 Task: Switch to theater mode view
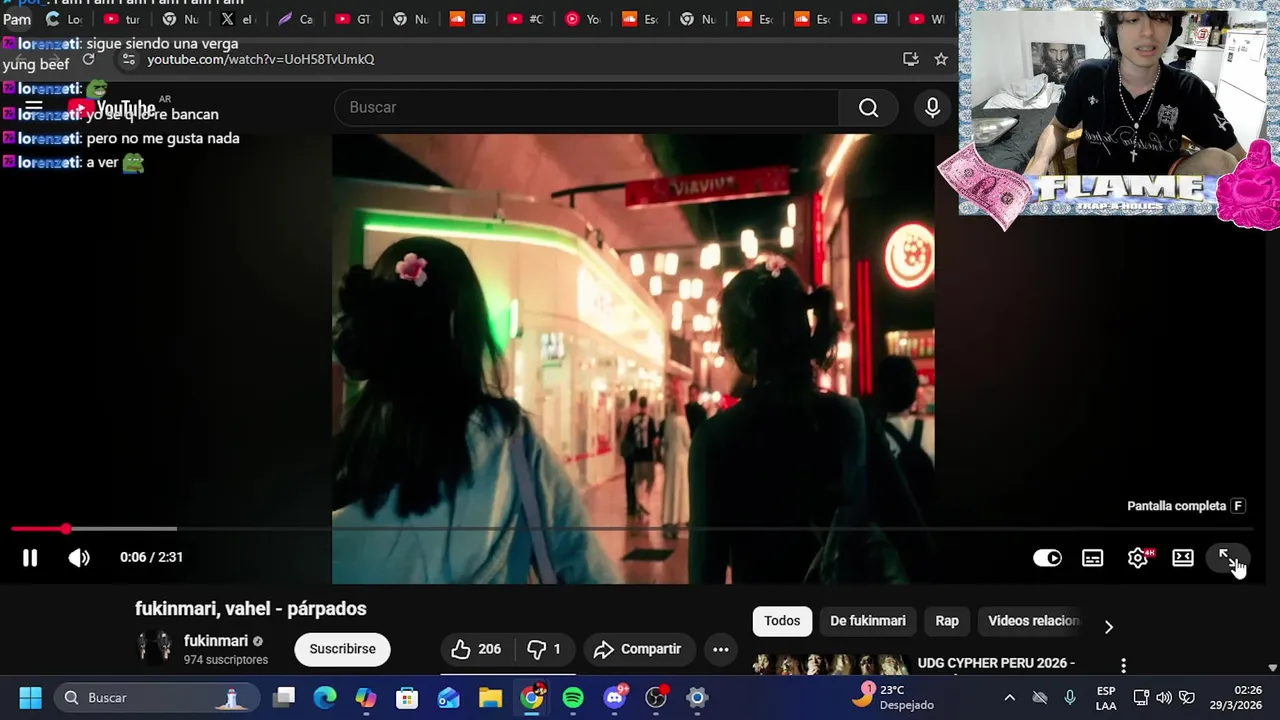click(1183, 558)
